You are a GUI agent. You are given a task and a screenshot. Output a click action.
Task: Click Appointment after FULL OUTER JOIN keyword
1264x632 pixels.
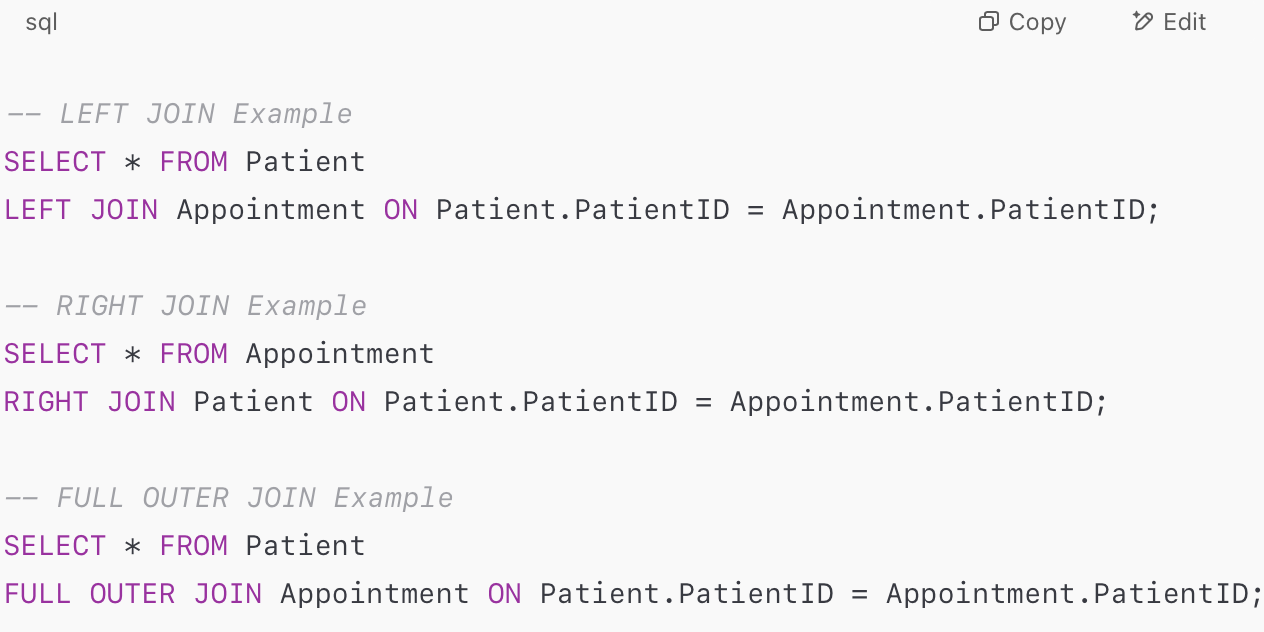point(375,594)
